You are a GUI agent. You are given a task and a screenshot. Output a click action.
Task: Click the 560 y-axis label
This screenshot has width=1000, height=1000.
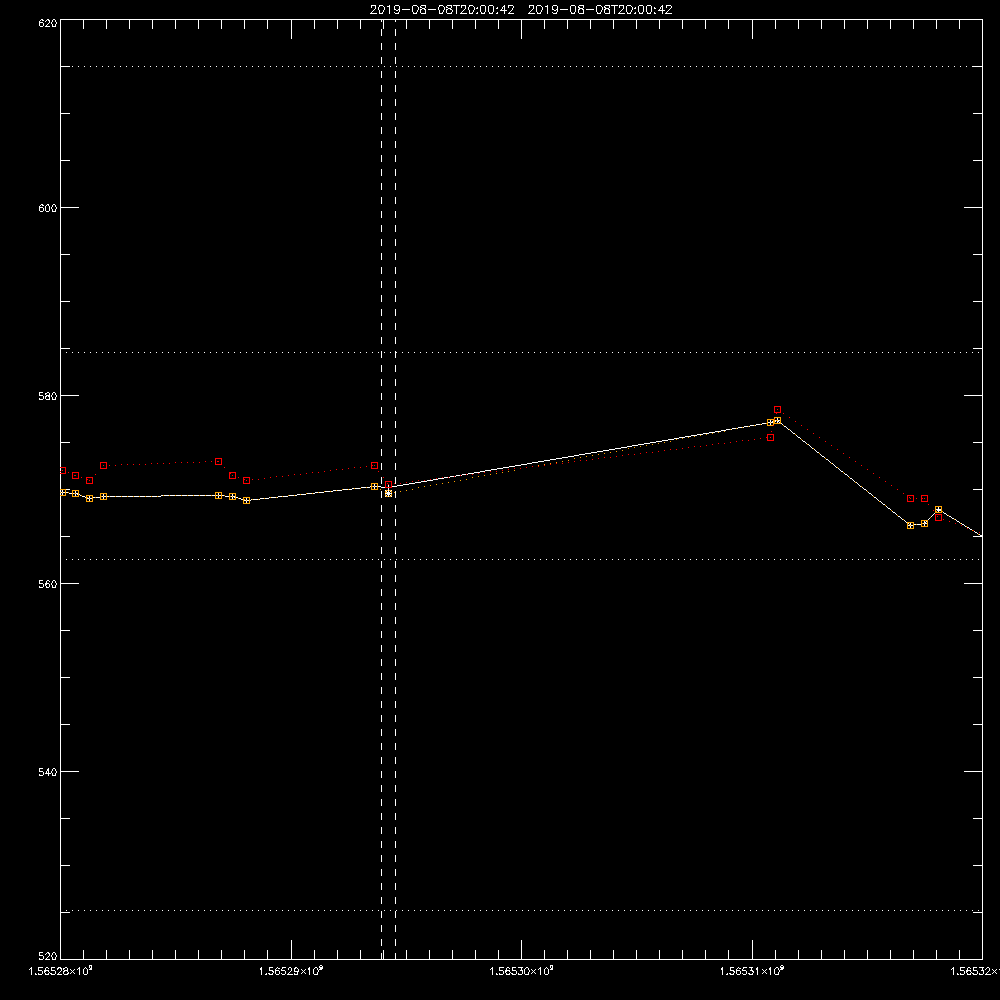pos(48,584)
